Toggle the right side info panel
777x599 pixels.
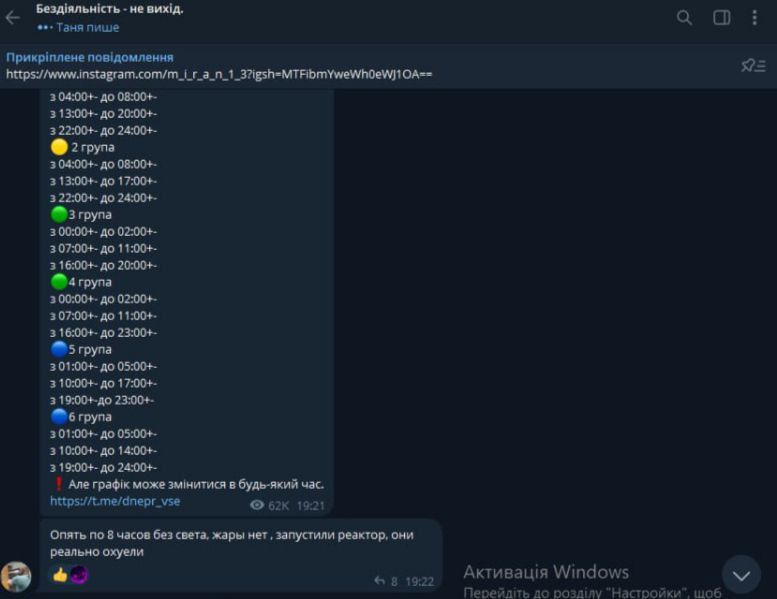(x=721, y=18)
